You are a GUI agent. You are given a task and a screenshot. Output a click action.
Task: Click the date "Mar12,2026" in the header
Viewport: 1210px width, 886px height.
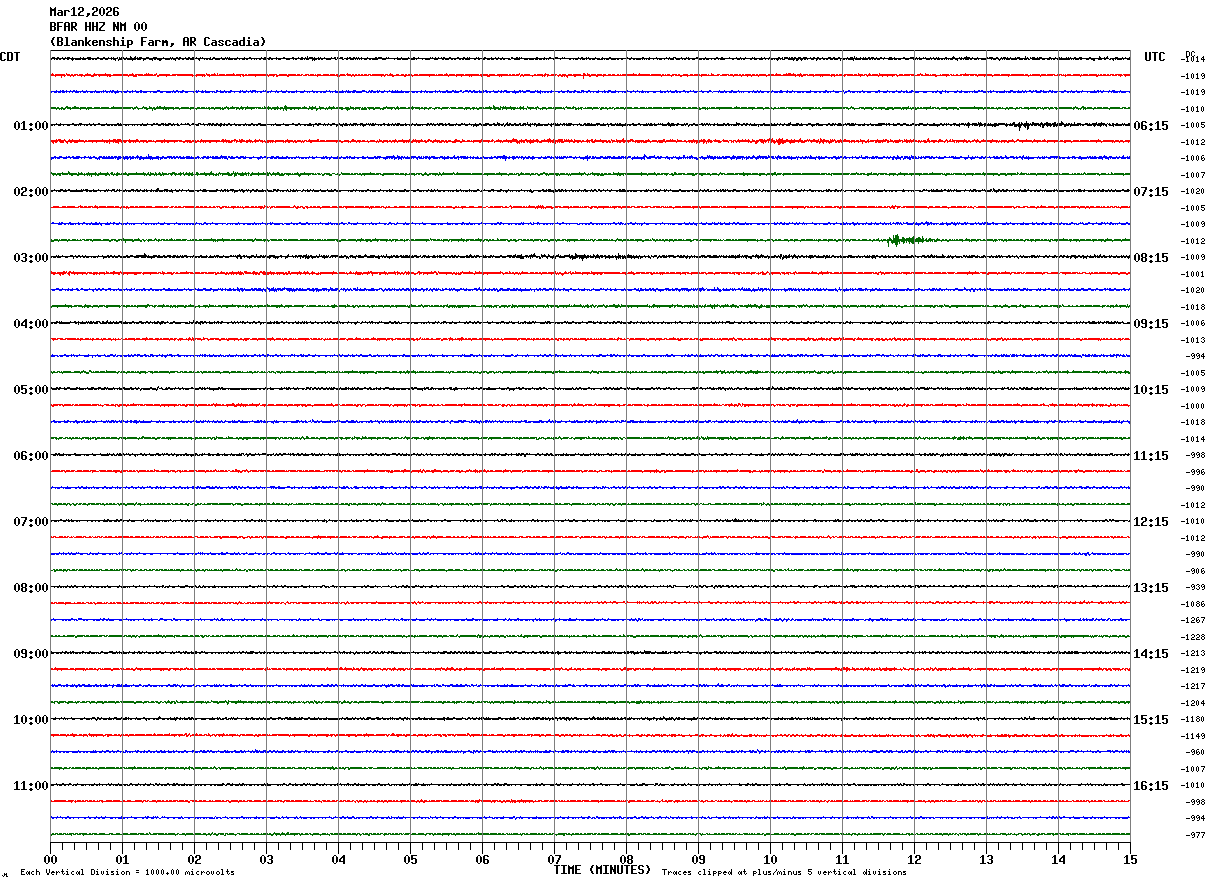point(84,12)
